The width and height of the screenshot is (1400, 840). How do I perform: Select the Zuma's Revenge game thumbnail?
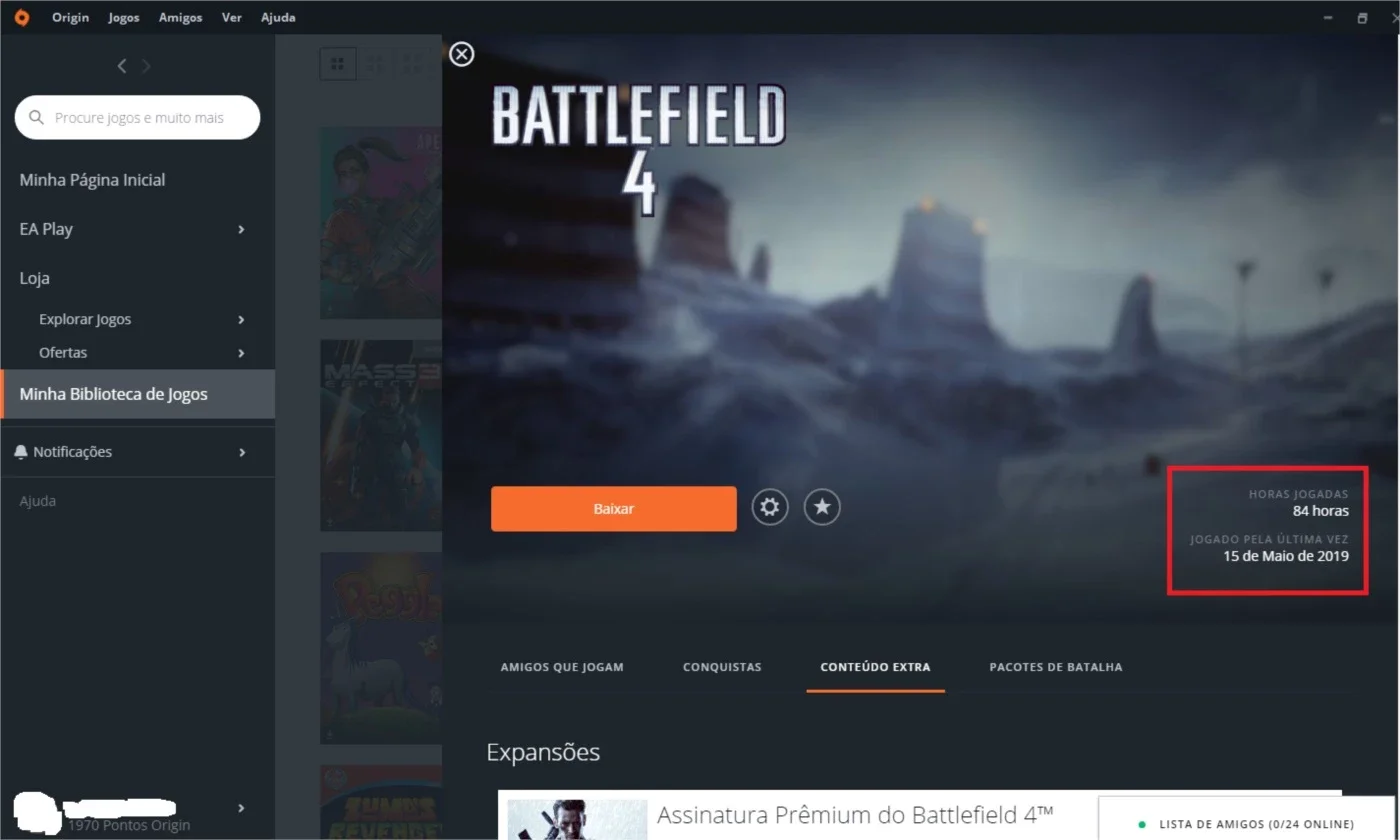click(x=381, y=802)
